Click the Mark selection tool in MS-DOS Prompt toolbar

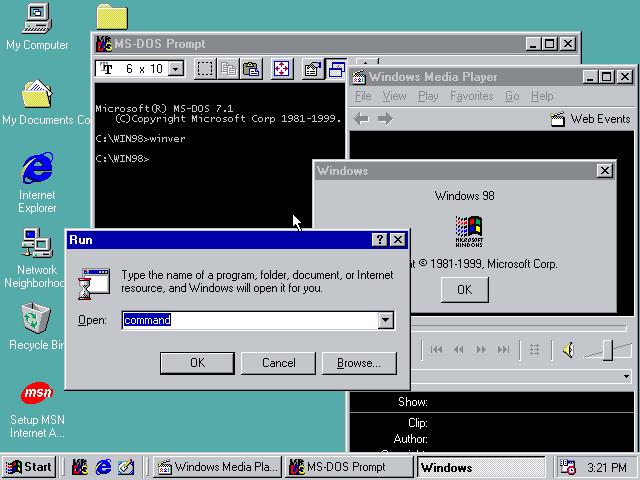tap(205, 69)
